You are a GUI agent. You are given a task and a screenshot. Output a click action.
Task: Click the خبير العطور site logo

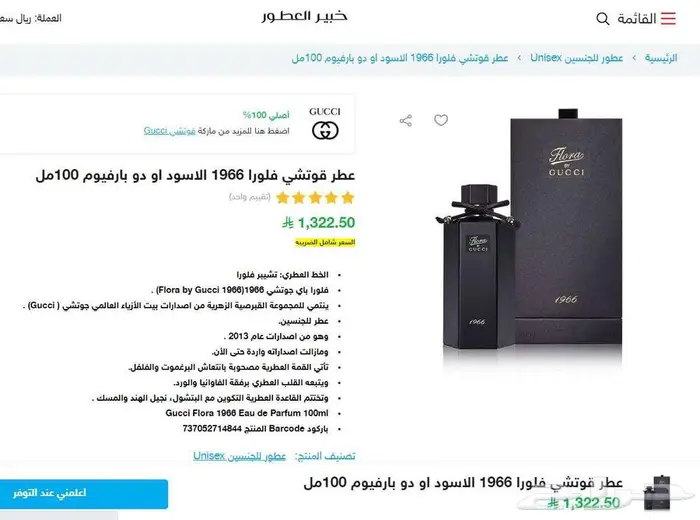(304, 17)
